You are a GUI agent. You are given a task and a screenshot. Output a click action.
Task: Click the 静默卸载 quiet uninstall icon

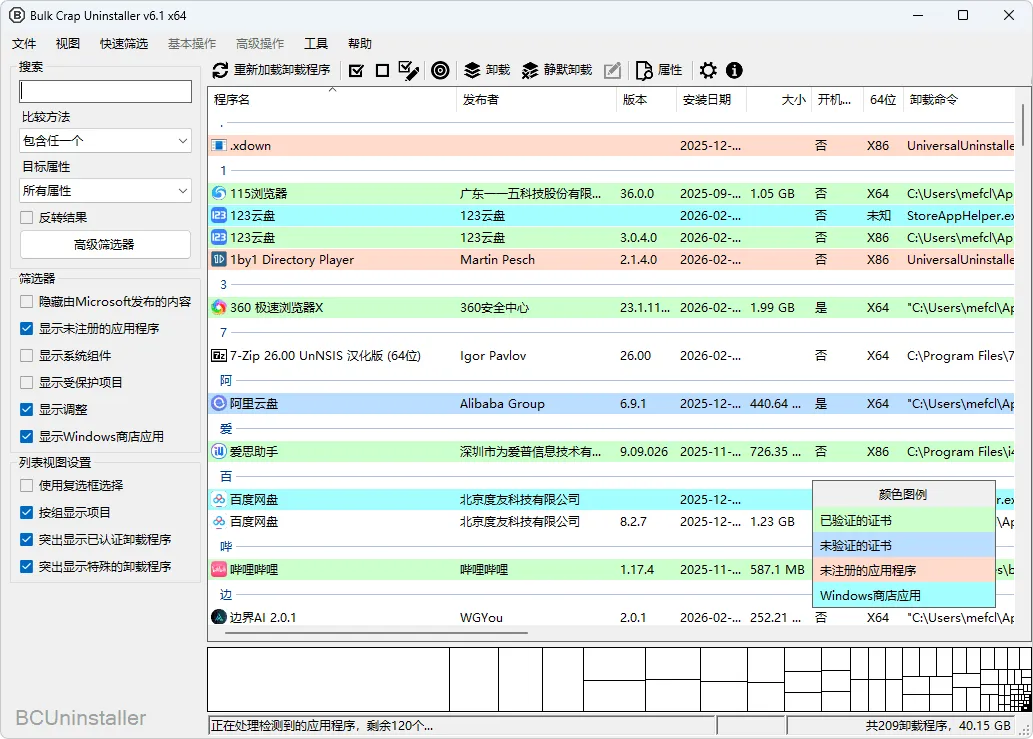pos(530,70)
